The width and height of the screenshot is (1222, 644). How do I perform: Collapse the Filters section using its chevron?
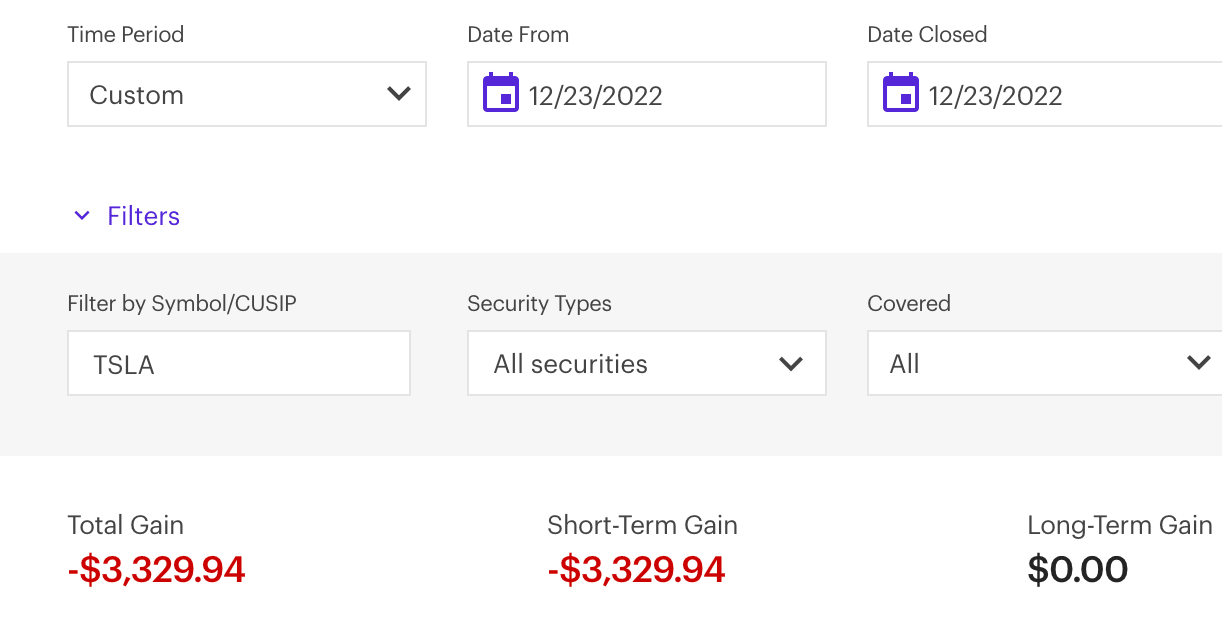pyautogui.click(x=82, y=216)
